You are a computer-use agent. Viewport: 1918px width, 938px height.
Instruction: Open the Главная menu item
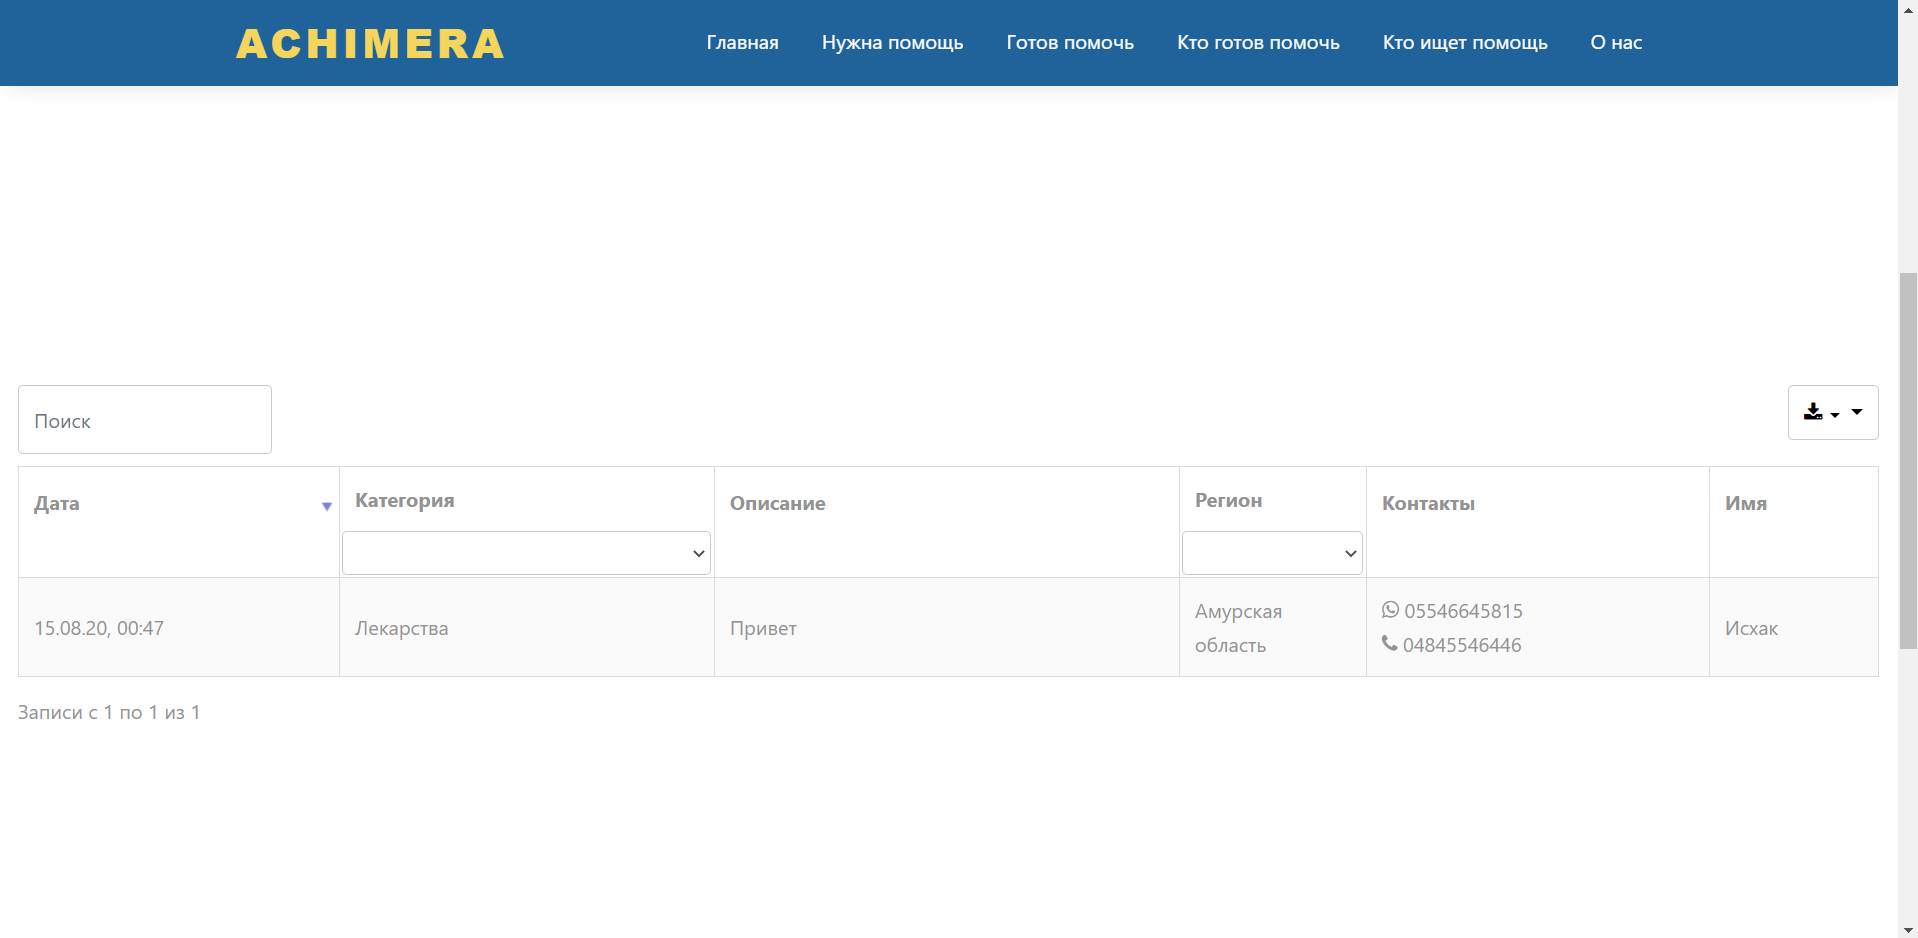(x=742, y=43)
